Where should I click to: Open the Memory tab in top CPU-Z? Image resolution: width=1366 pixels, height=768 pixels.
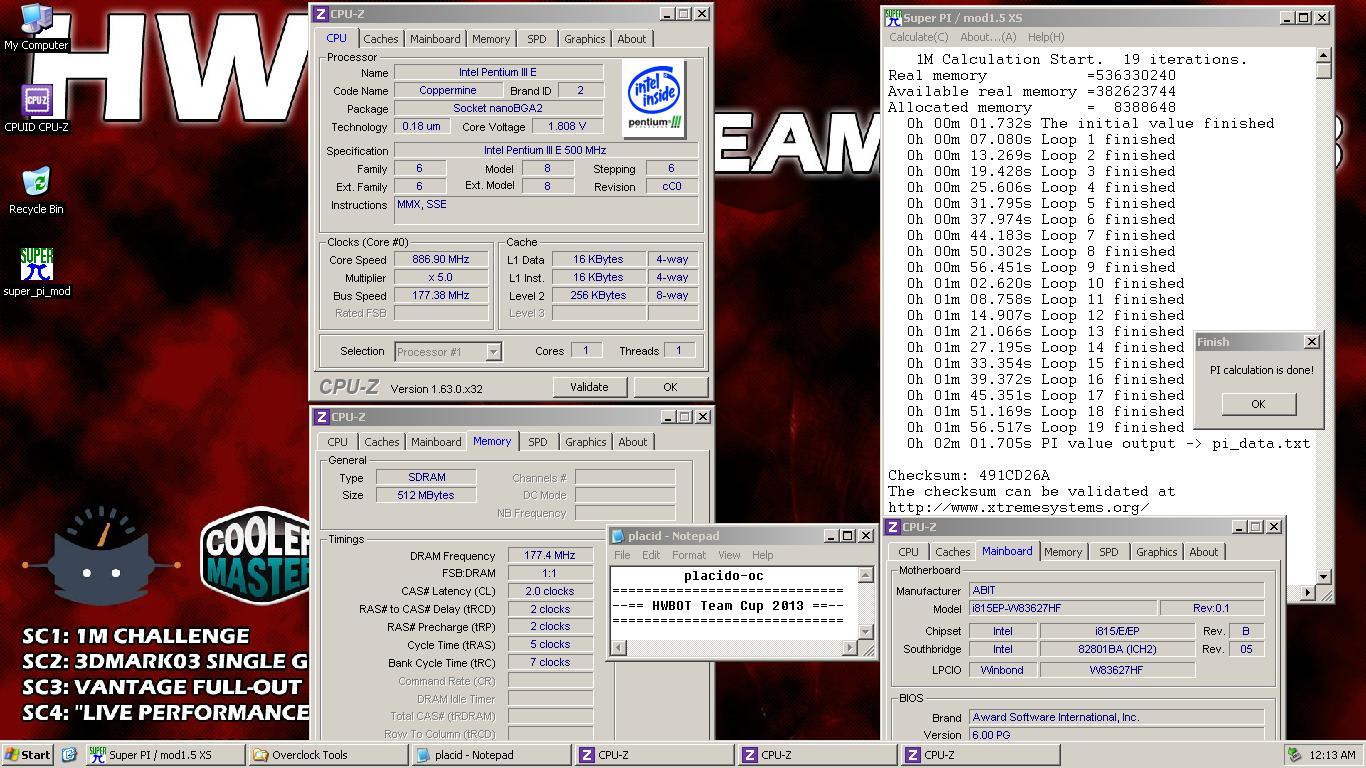[491, 39]
